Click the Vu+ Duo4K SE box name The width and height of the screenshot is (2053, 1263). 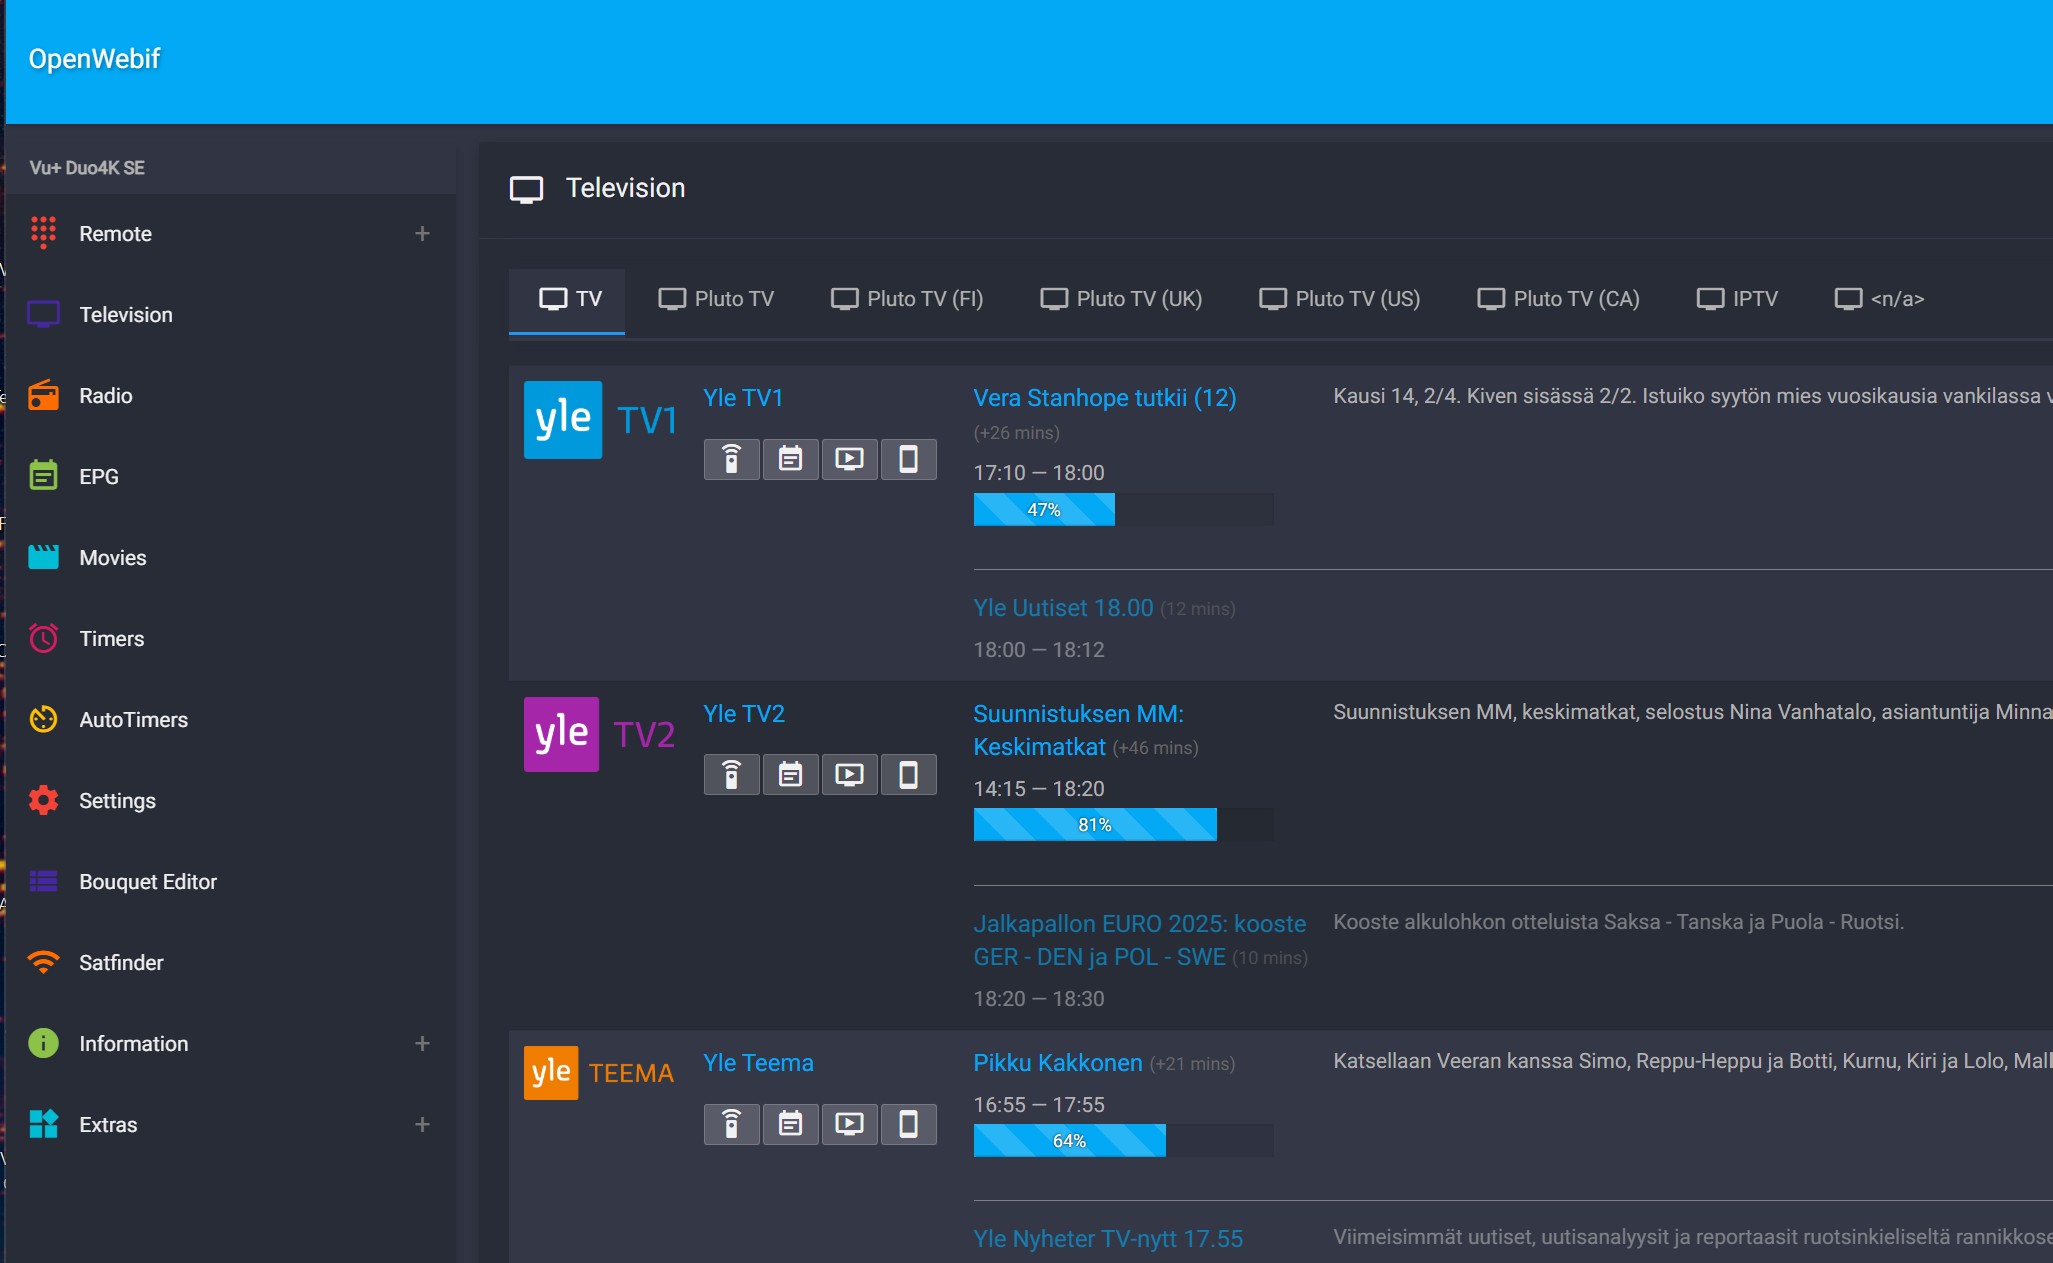tap(87, 168)
